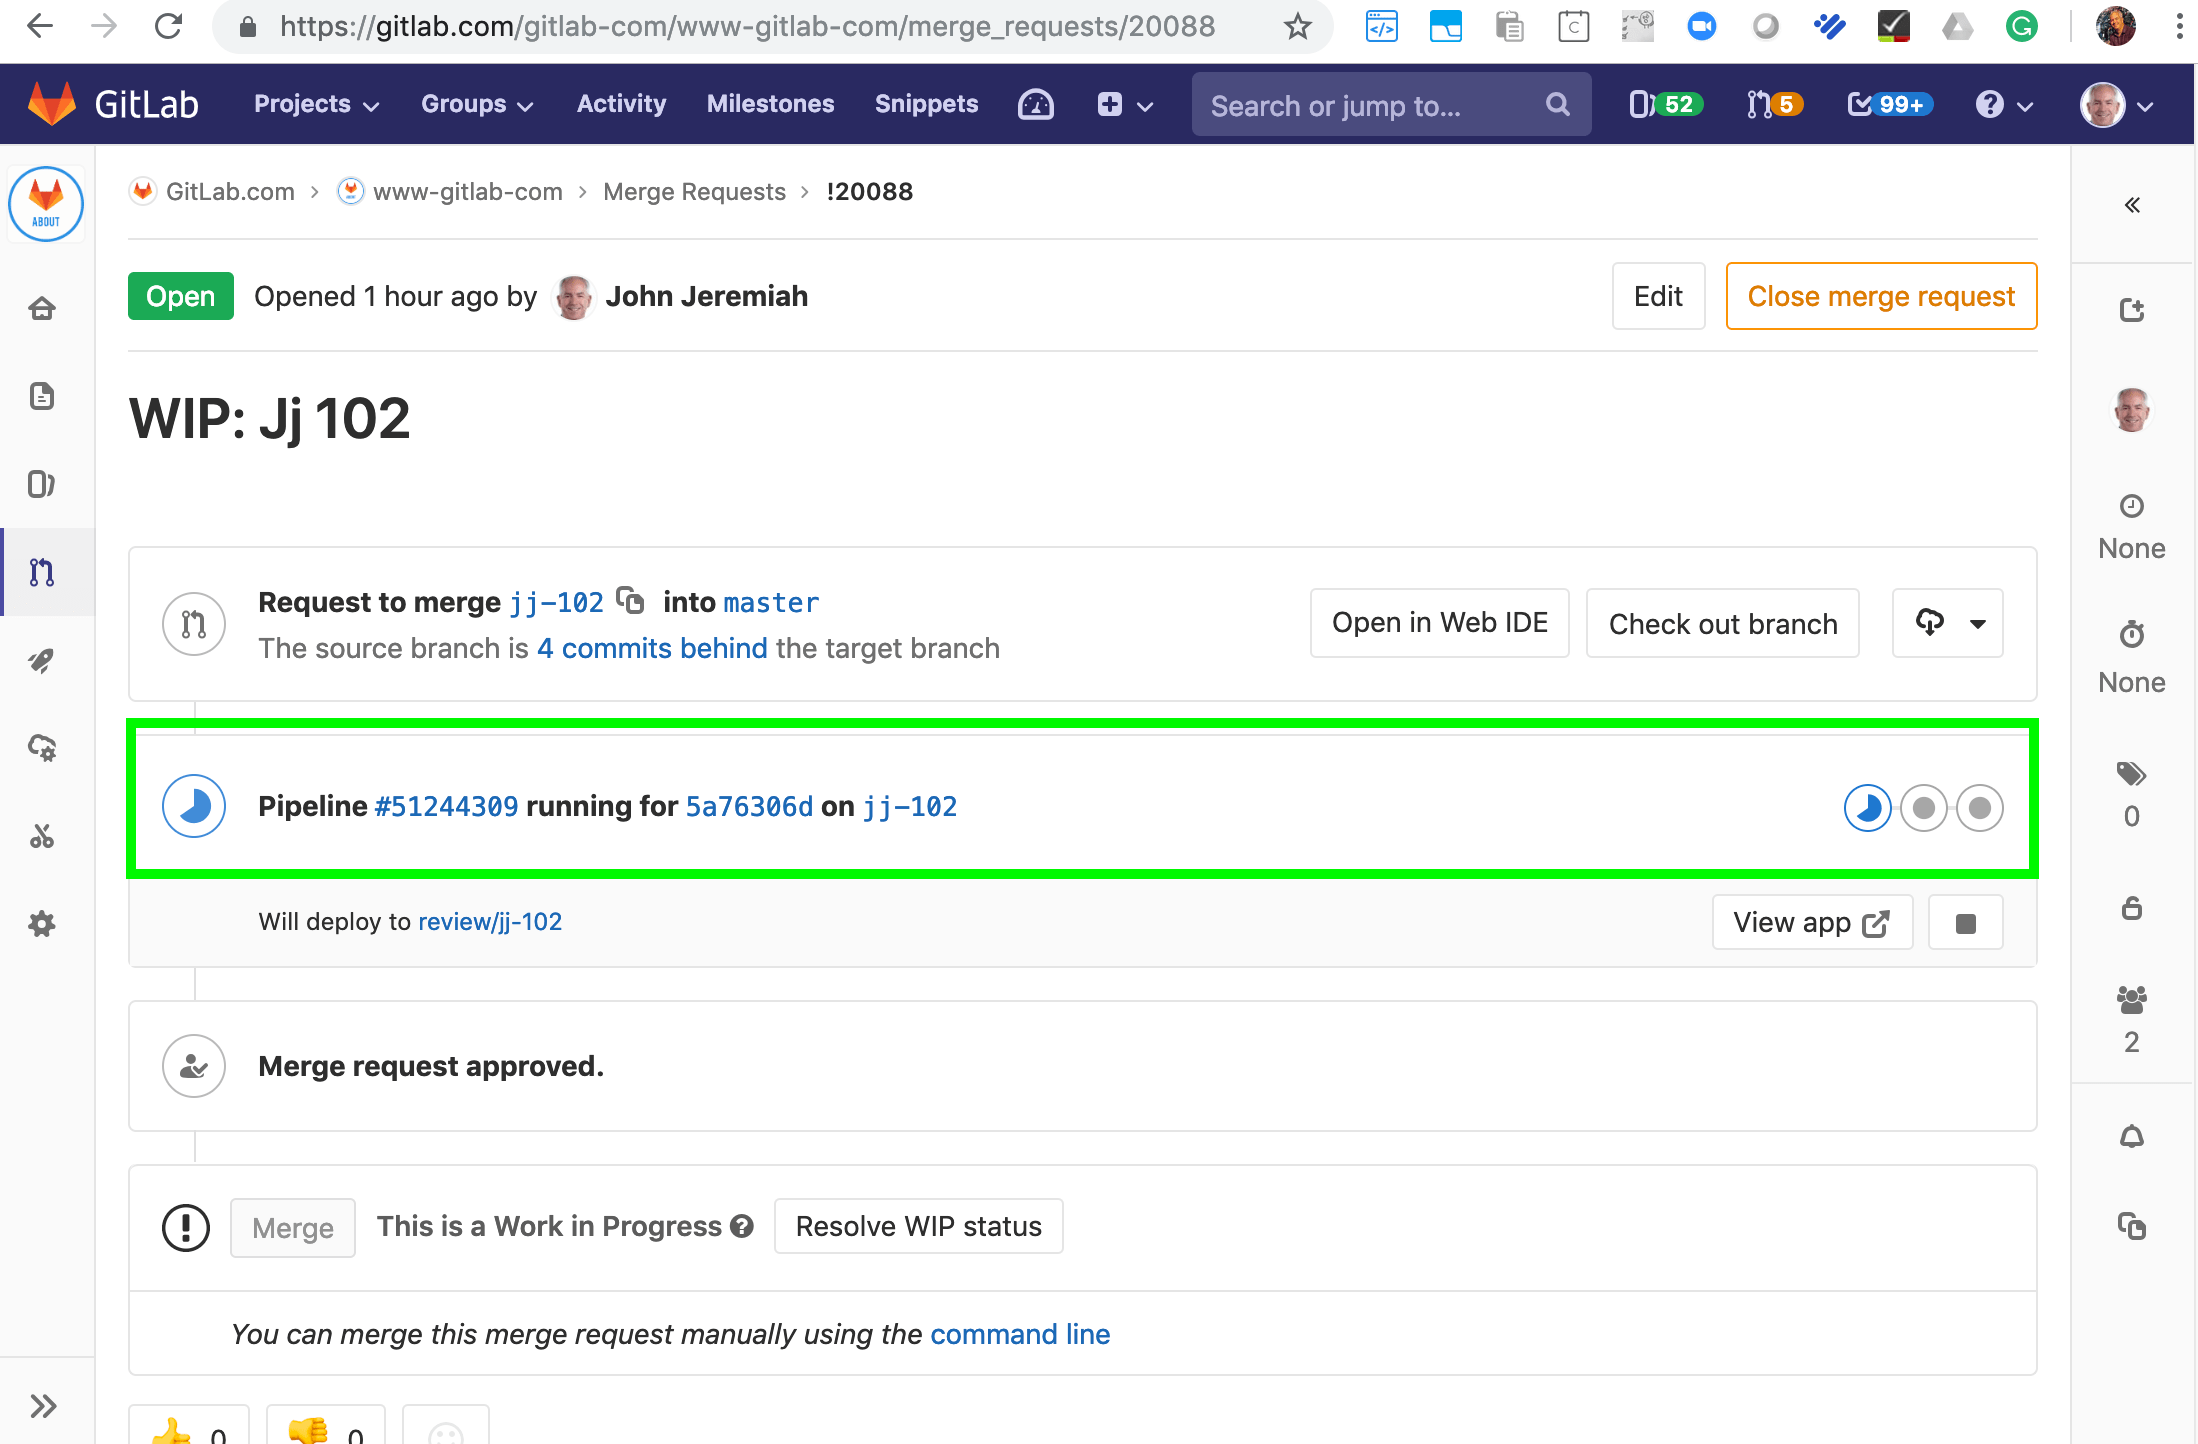Image resolution: width=2198 pixels, height=1444 pixels.
Task: Open Repository file icon in sidebar
Action: pyautogui.click(x=42, y=396)
